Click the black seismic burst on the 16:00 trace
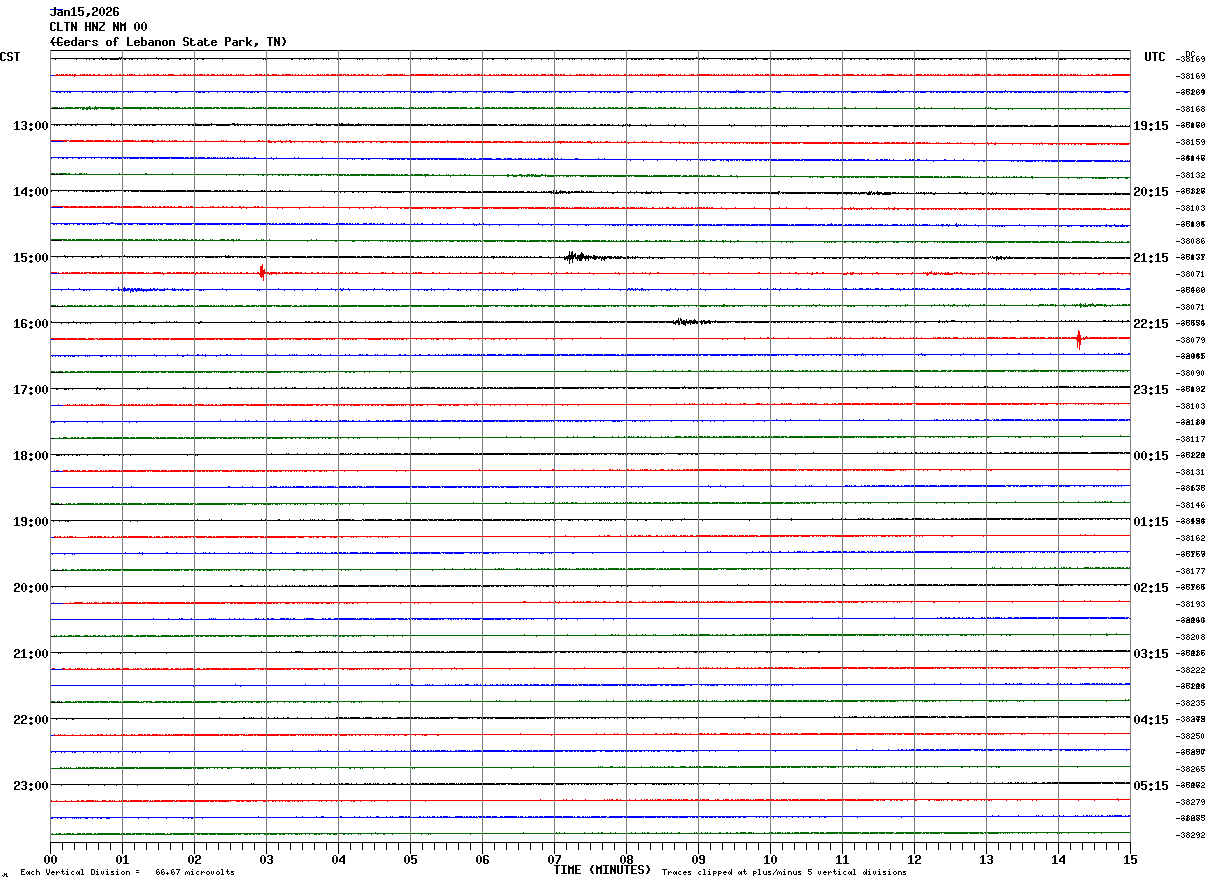The width and height of the screenshot is (1210, 886). click(x=691, y=322)
